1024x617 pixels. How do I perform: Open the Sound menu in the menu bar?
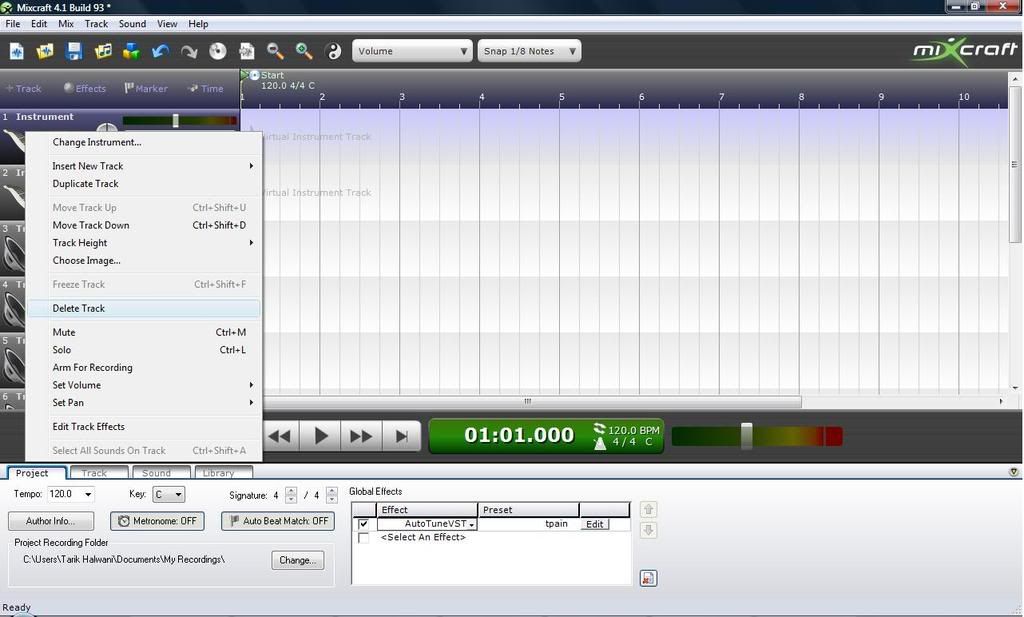132,24
